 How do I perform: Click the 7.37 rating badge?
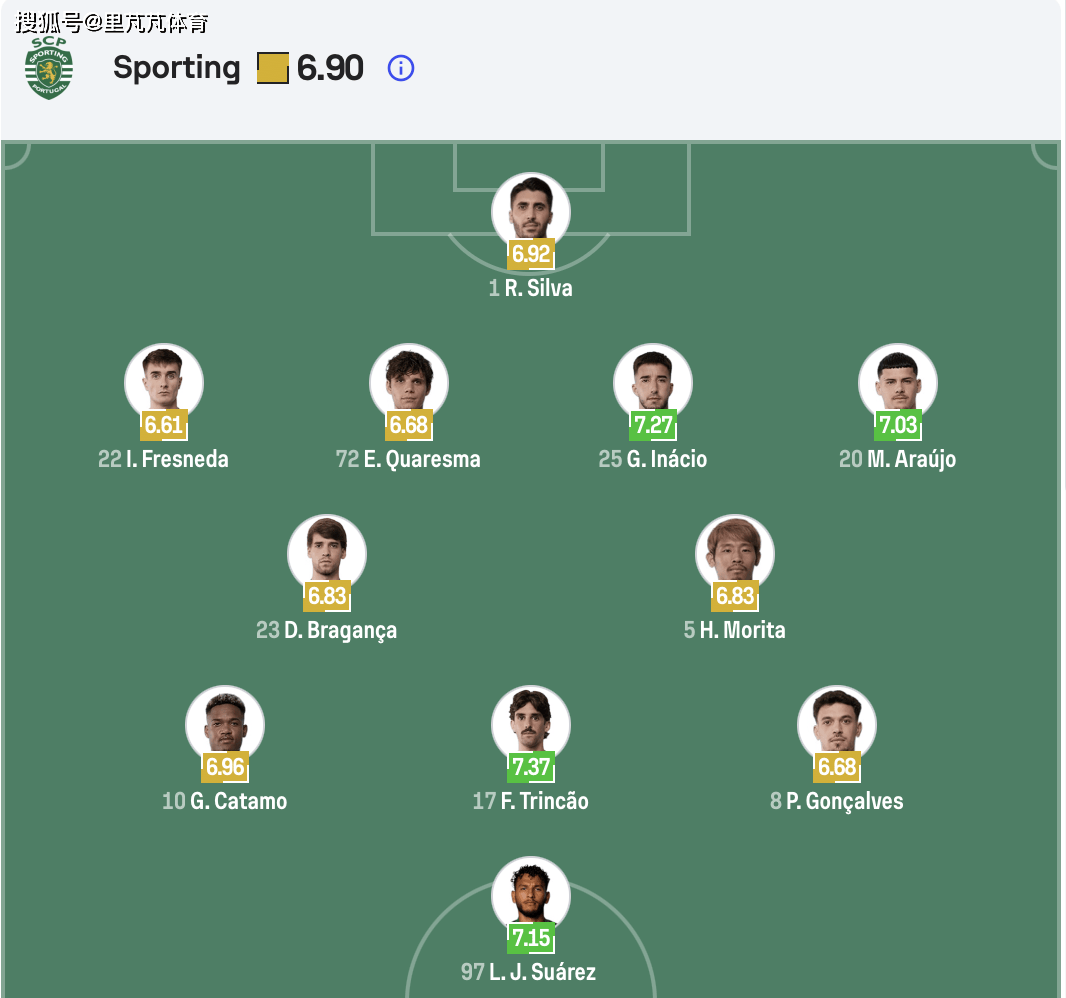[x=530, y=767]
